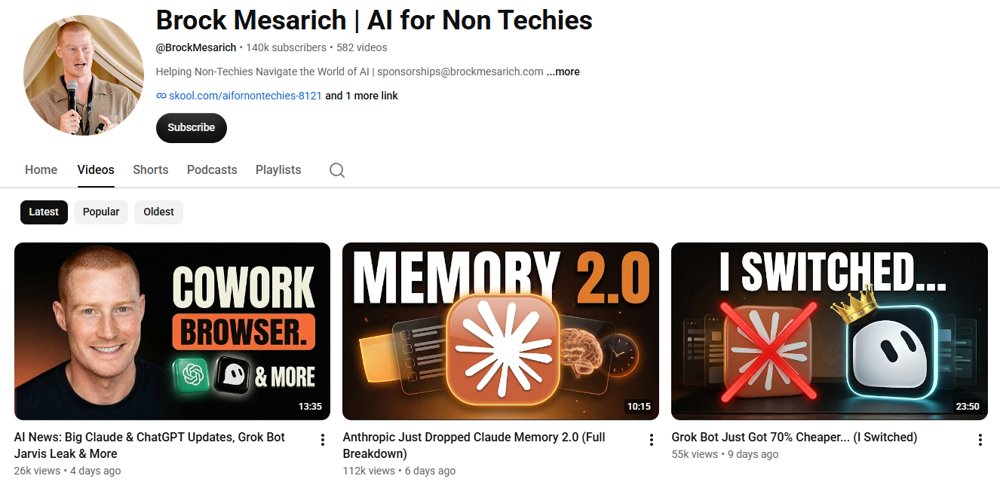Click '112k views • 6 days ago' text

399,471
